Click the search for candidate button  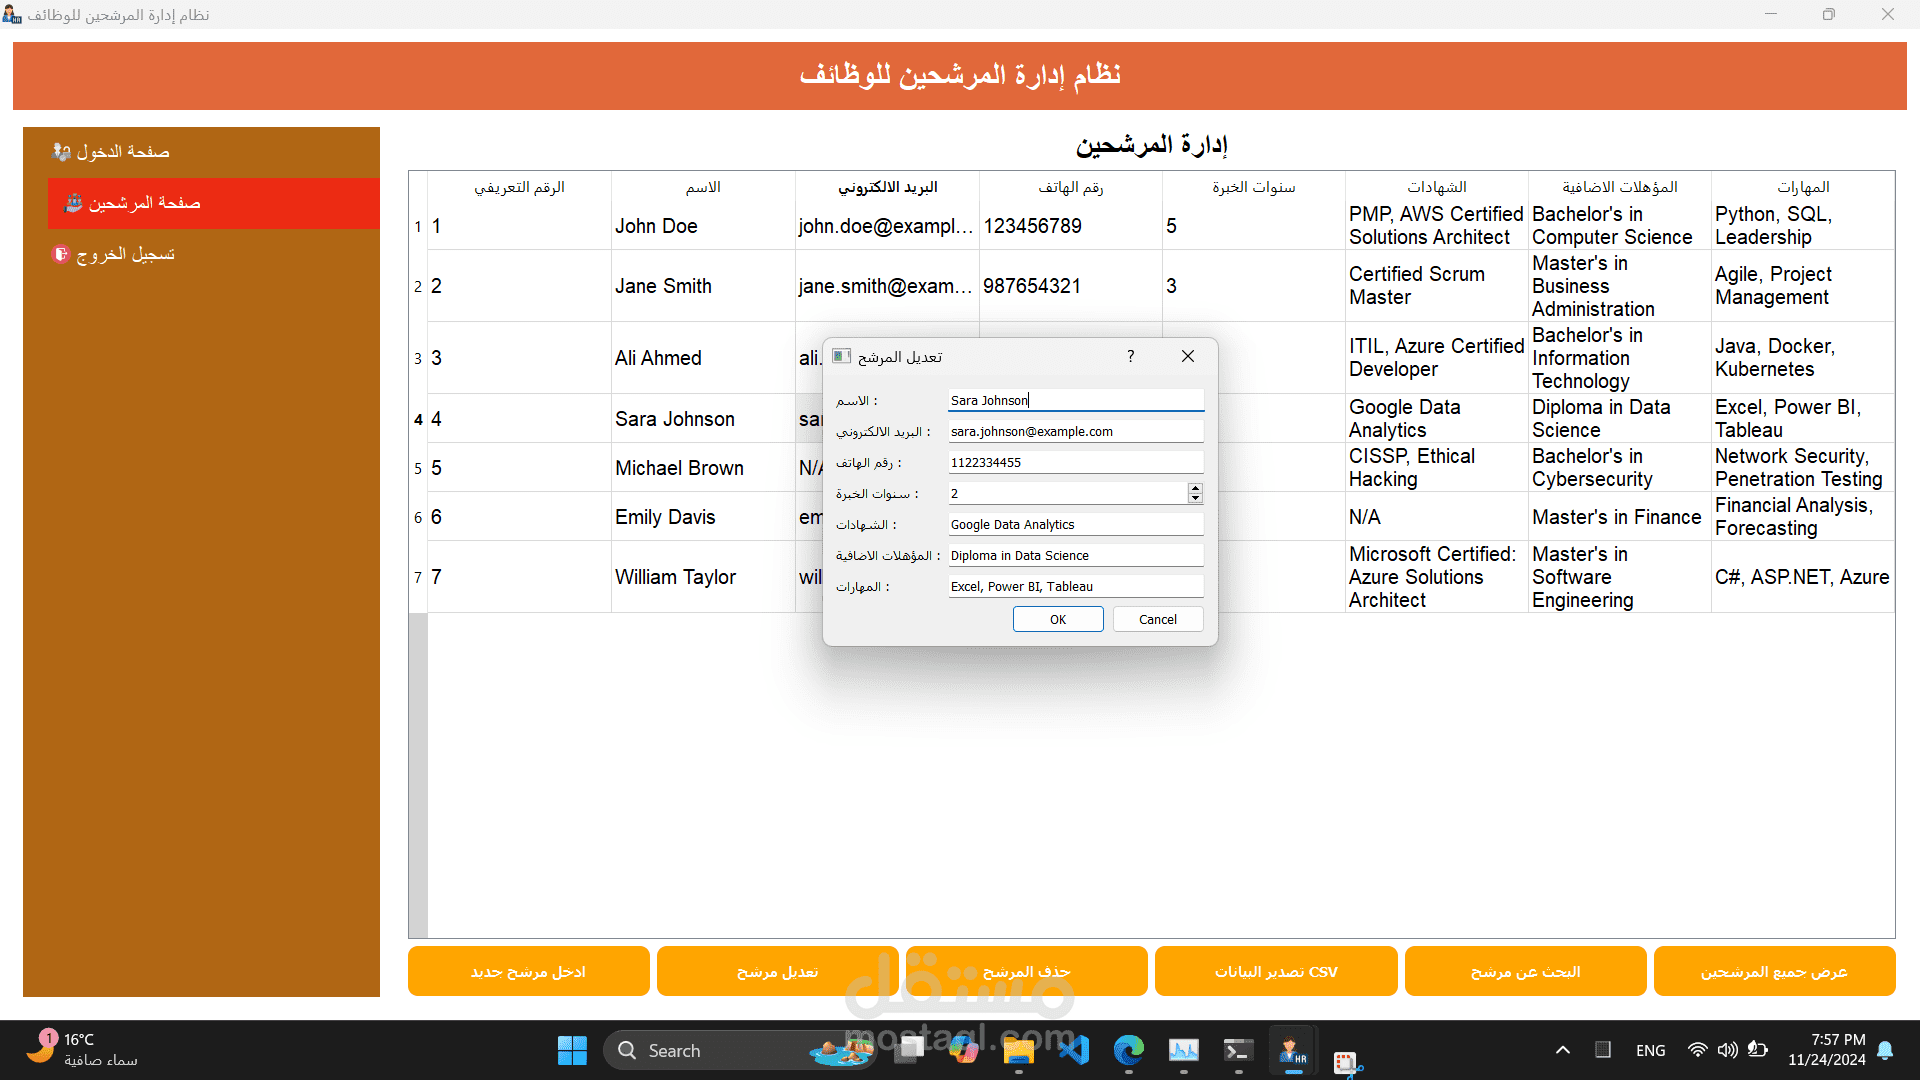point(1525,971)
